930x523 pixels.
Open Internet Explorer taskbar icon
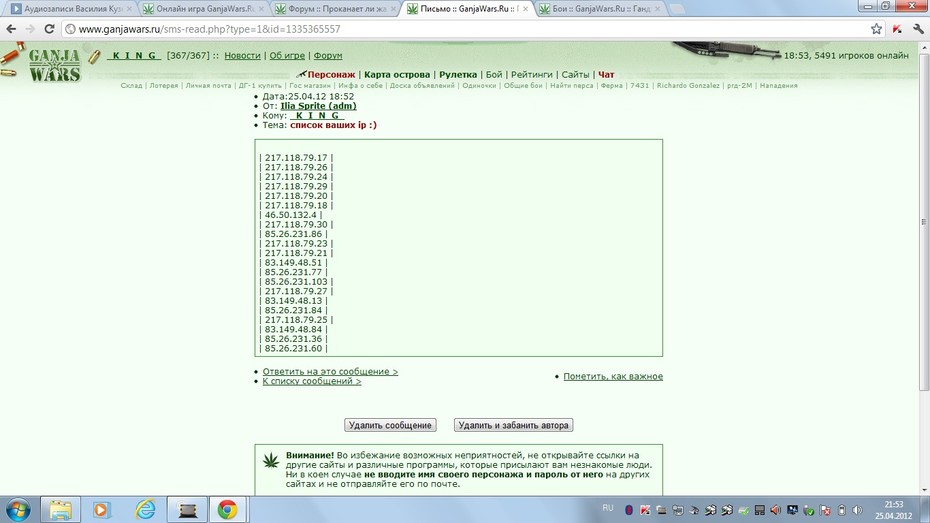[145, 509]
